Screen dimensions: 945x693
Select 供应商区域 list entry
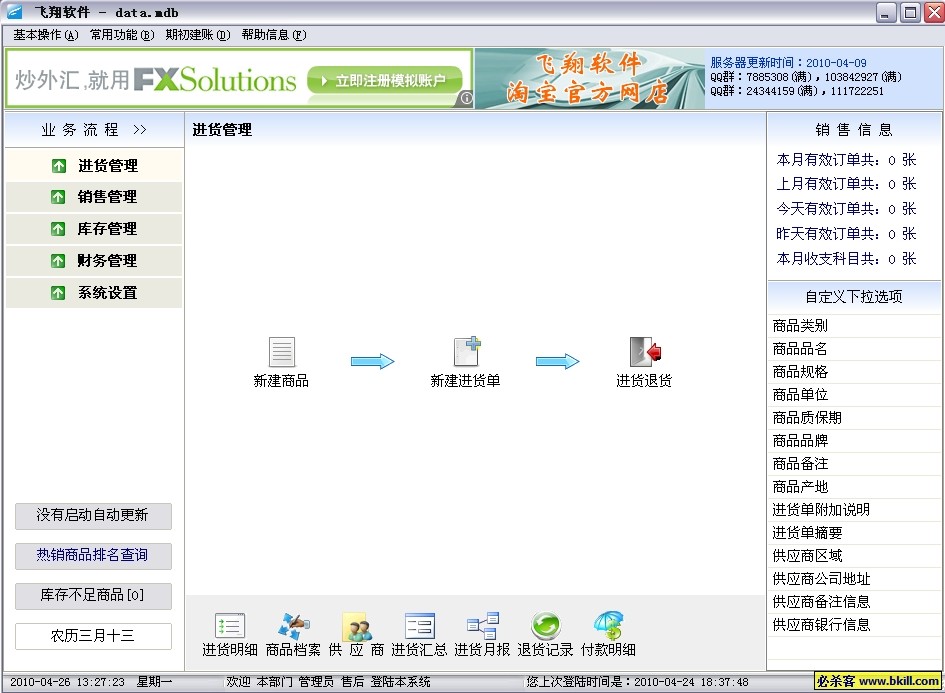point(854,556)
